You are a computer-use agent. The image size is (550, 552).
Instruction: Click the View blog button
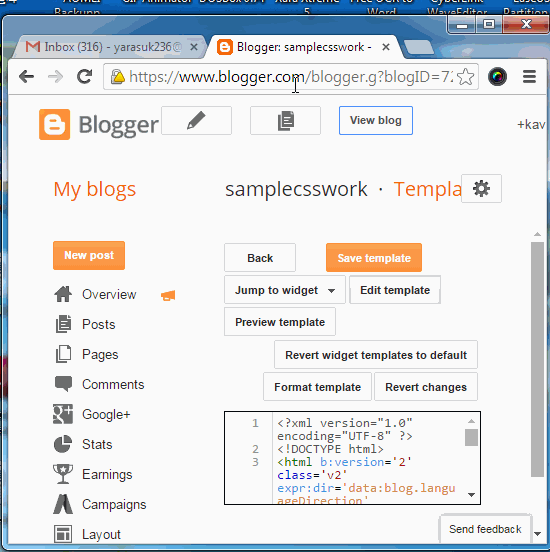[376, 120]
